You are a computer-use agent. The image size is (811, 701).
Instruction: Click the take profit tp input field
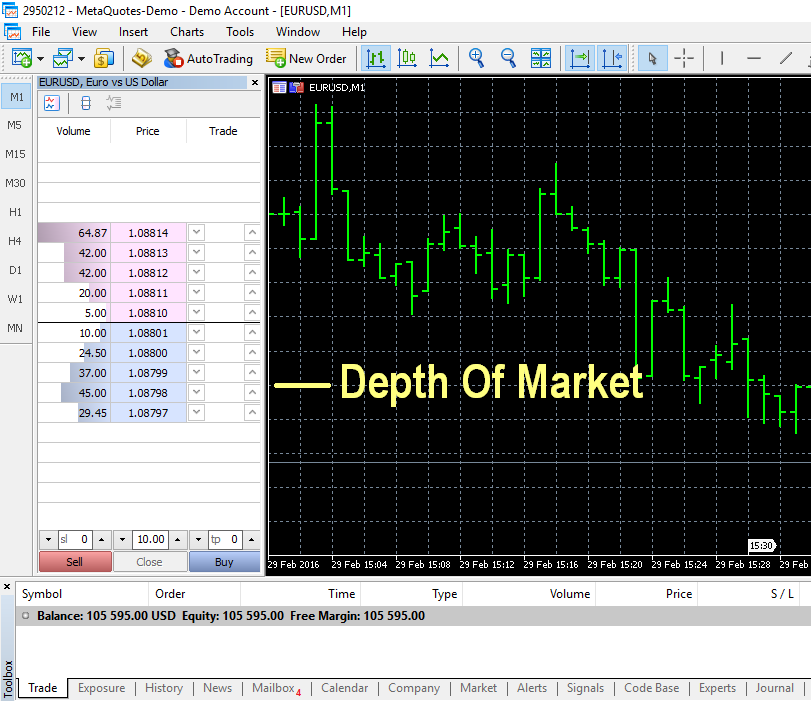225,540
